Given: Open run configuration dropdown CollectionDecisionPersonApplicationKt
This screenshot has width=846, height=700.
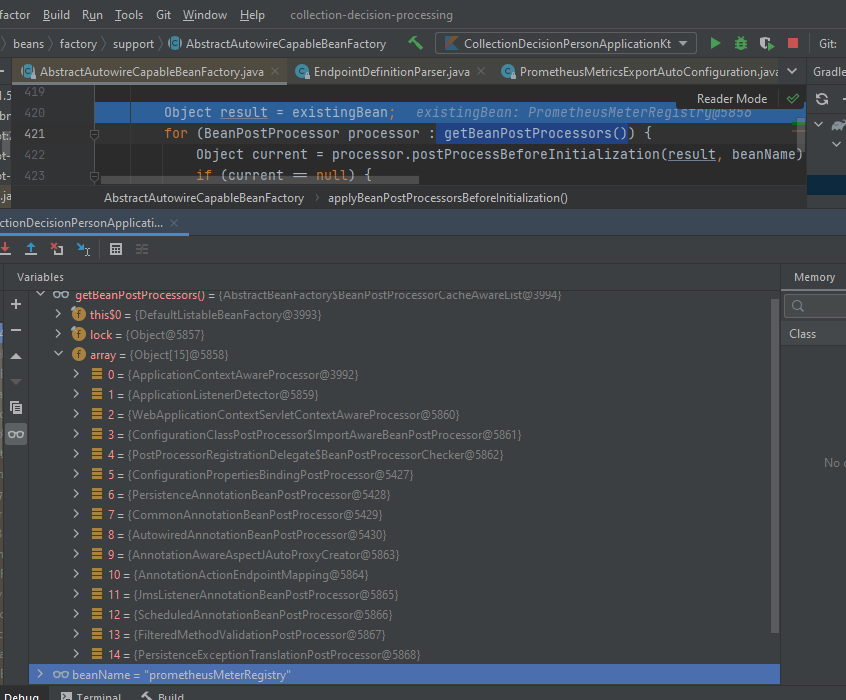Looking at the screenshot, I should [565, 43].
